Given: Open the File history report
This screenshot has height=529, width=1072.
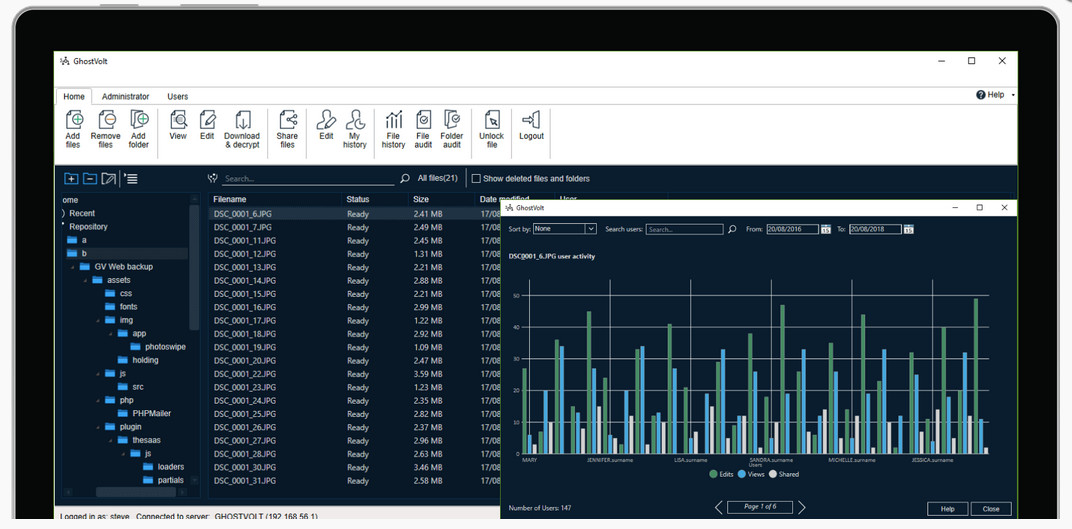Looking at the screenshot, I should click(x=393, y=121).
